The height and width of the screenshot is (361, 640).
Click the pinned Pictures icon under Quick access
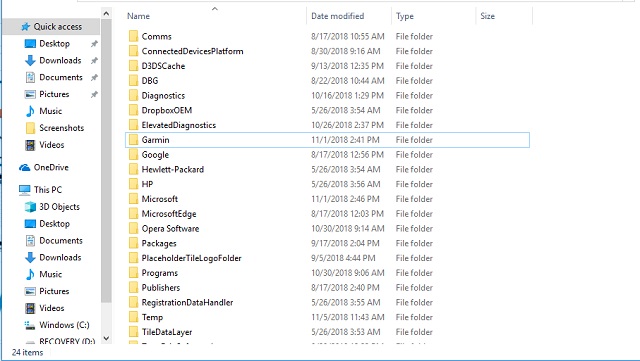[30, 94]
